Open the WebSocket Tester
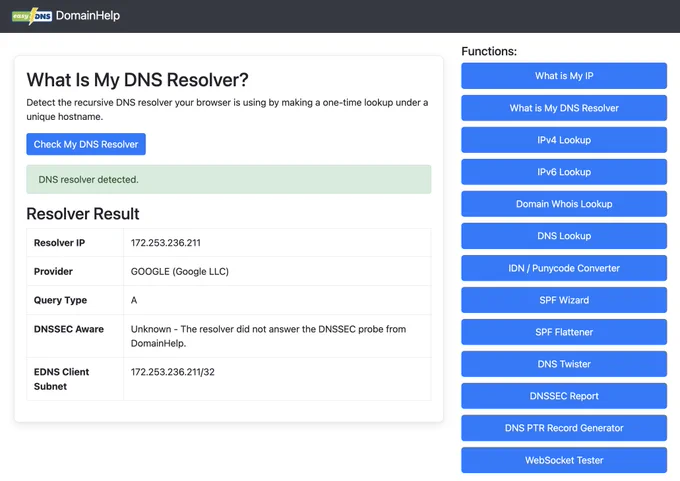 [564, 460]
